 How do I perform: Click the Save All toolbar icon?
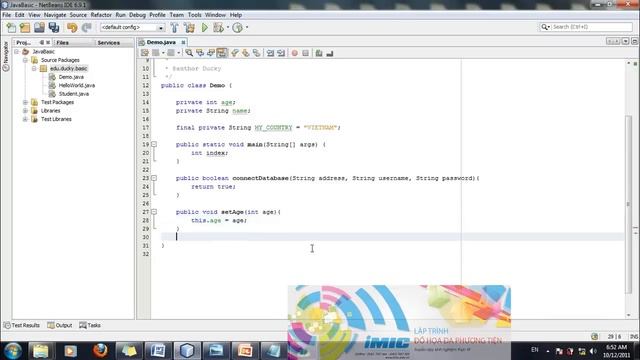[54, 27]
